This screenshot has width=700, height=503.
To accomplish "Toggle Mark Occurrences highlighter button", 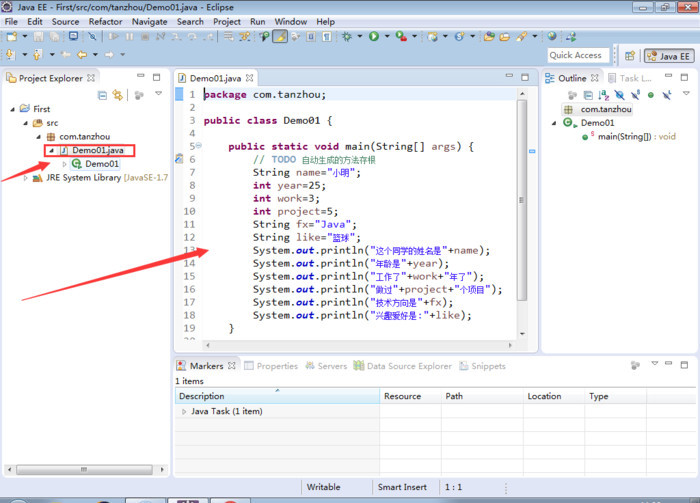I will click(x=280, y=37).
